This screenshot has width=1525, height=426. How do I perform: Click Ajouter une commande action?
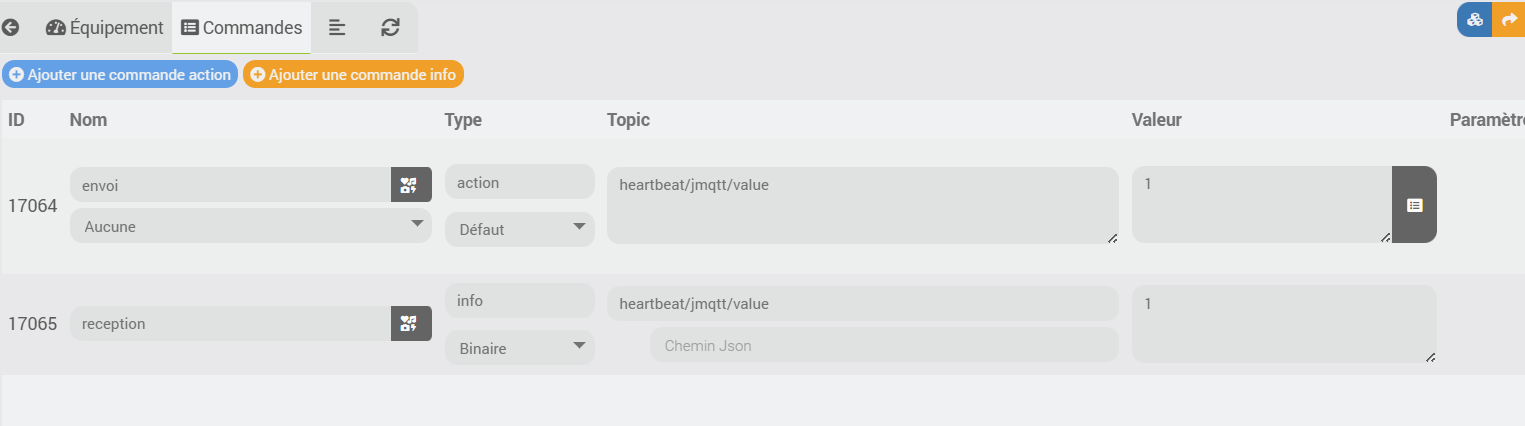(x=120, y=74)
